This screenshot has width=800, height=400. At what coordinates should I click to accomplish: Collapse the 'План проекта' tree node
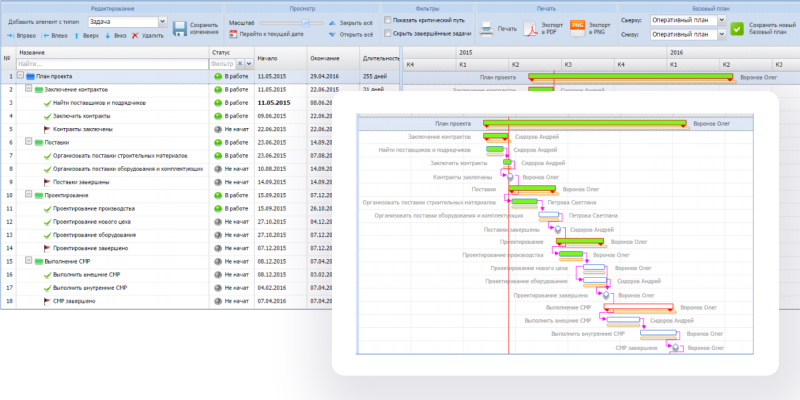pos(20,76)
